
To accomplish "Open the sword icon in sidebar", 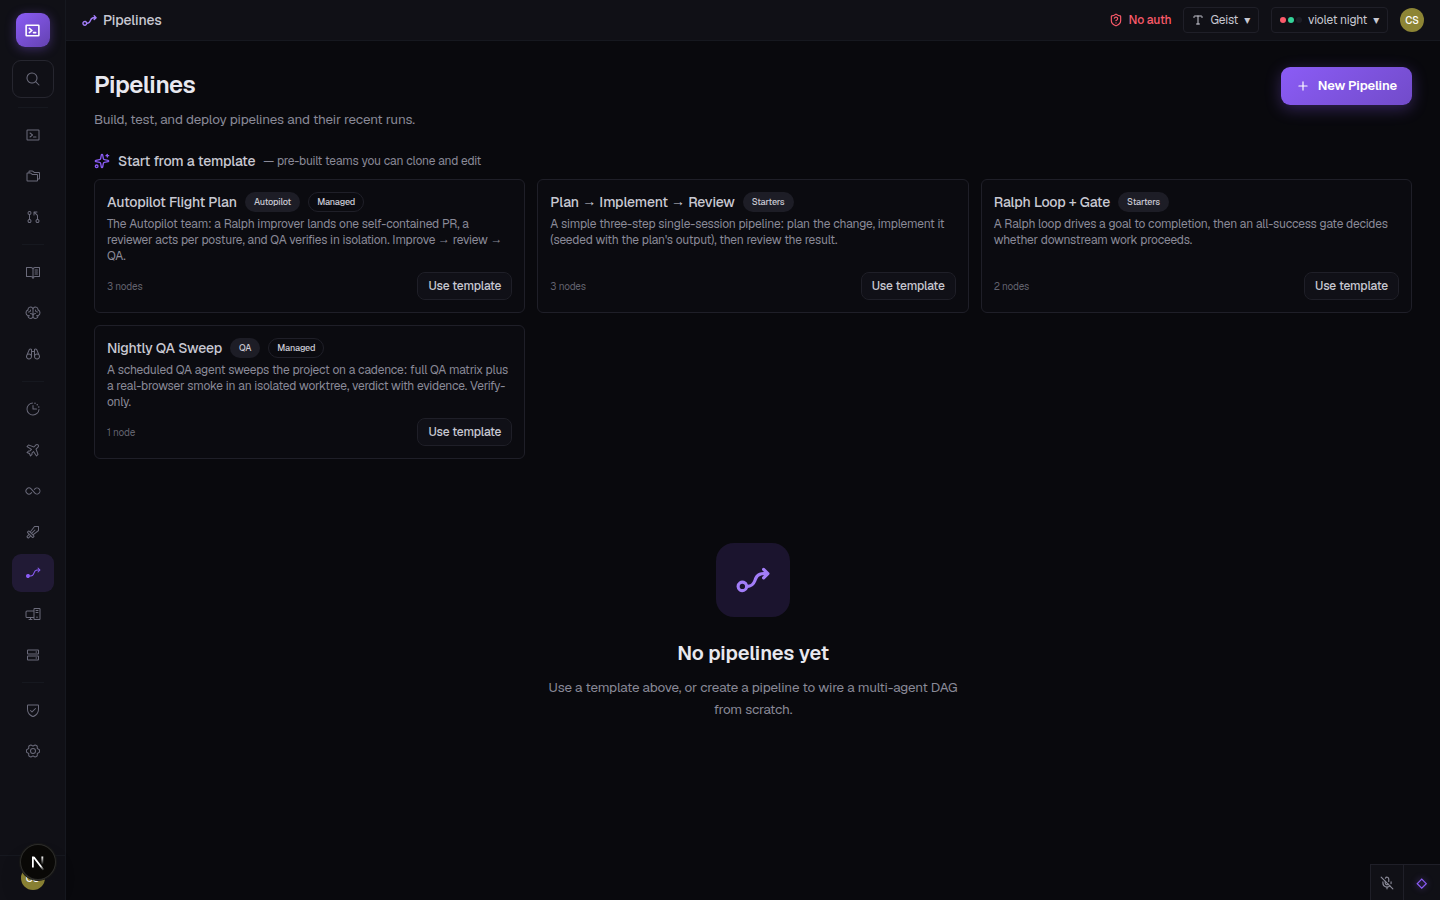I will pos(33,532).
